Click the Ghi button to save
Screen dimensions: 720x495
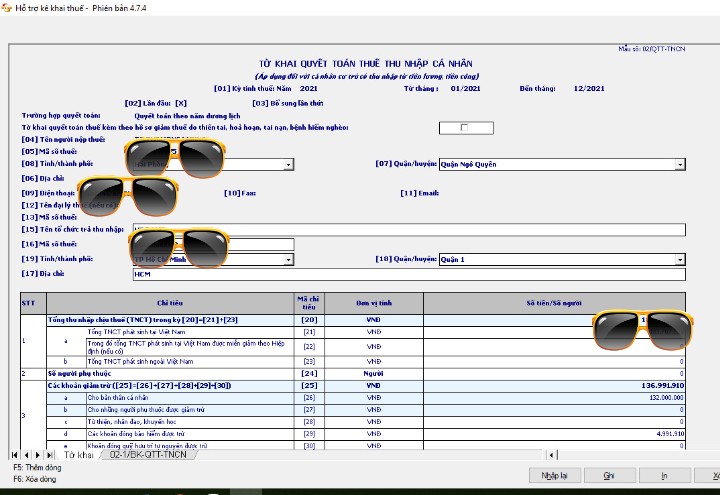click(608, 475)
